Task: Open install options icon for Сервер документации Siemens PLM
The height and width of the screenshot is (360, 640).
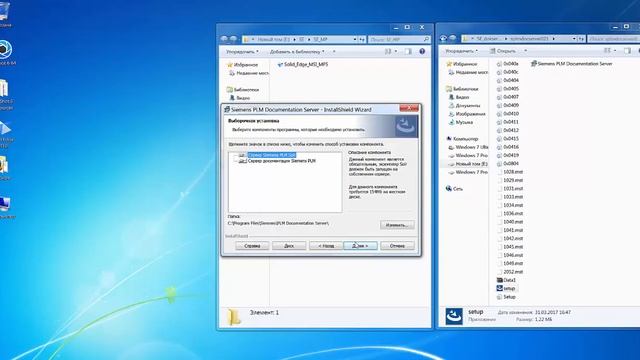Action: (242, 161)
